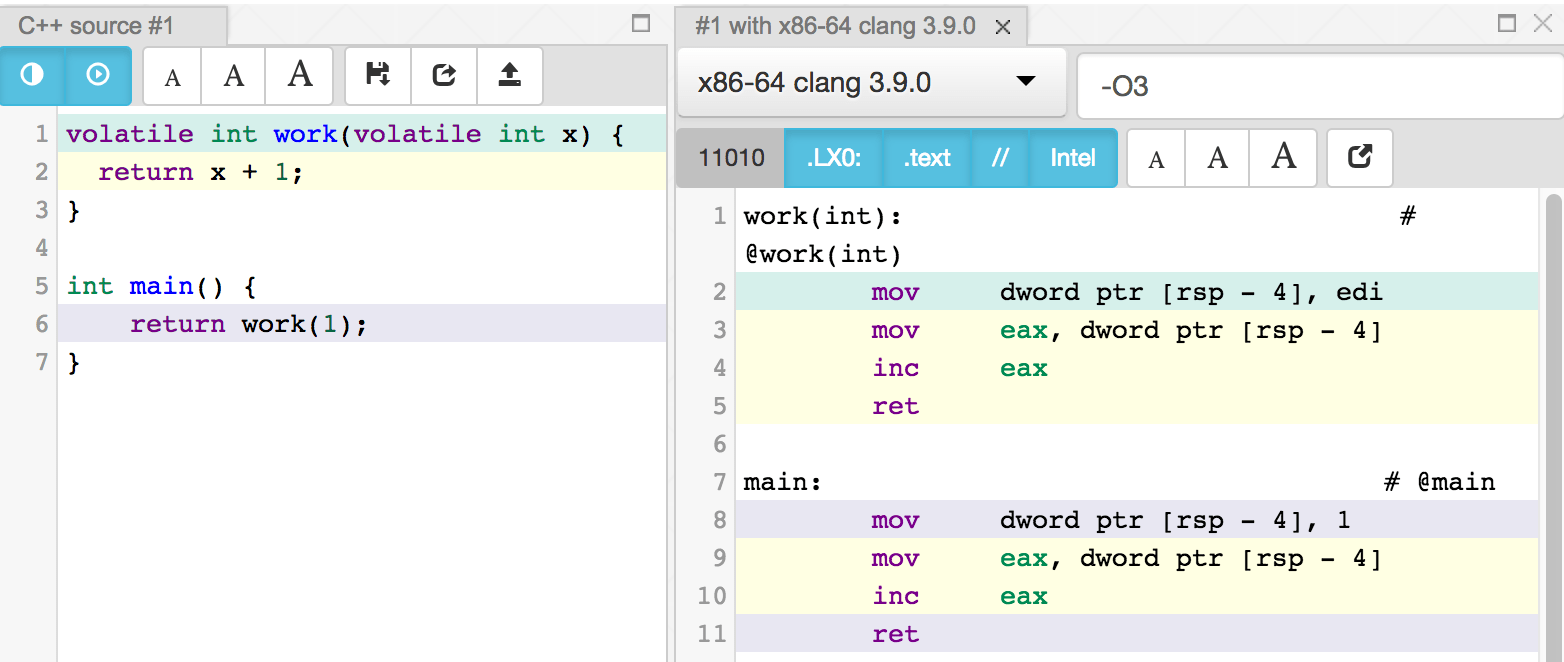Image resolution: width=1564 pixels, height=662 pixels.
Task: Toggle hiding of .text directives
Action: 926,157
